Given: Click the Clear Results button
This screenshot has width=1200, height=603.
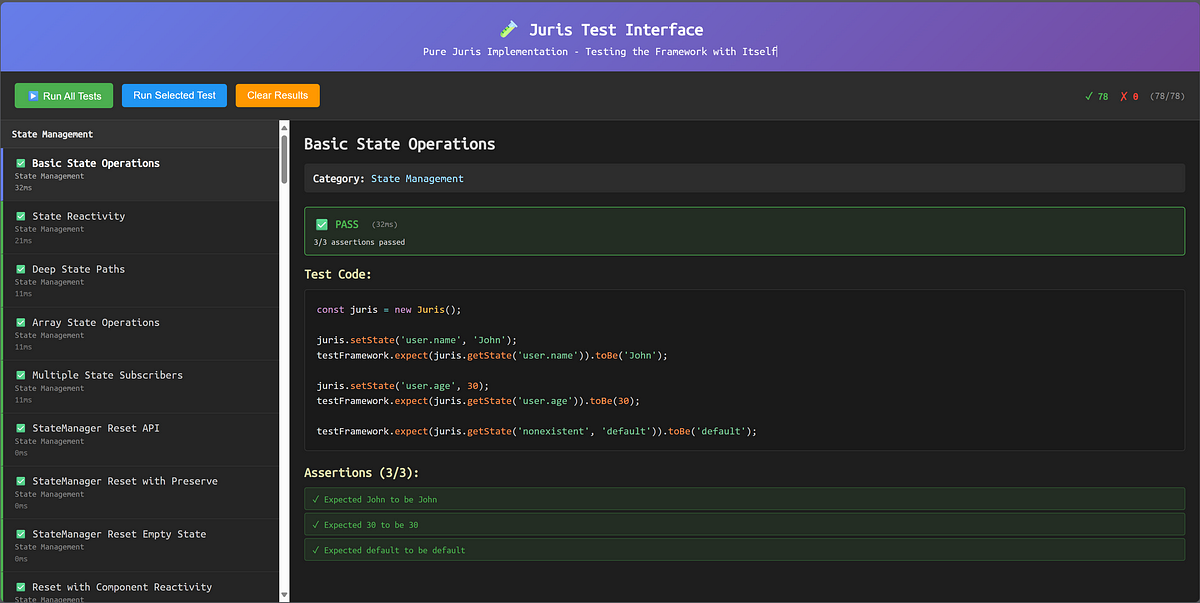Looking at the screenshot, I should point(278,95).
